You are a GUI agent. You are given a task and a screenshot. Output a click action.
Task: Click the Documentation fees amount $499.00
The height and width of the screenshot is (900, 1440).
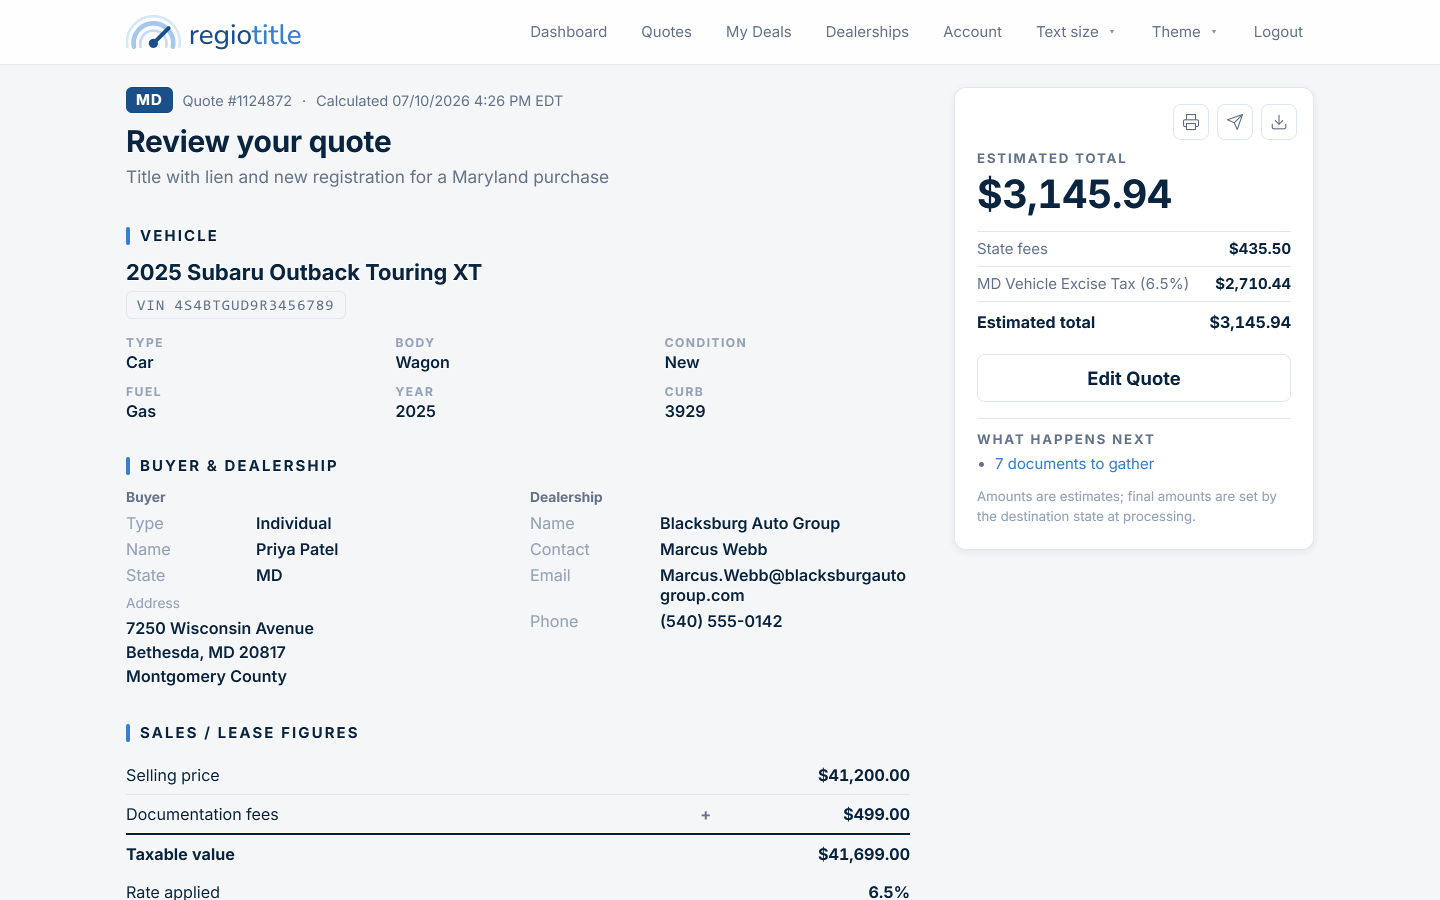876,814
